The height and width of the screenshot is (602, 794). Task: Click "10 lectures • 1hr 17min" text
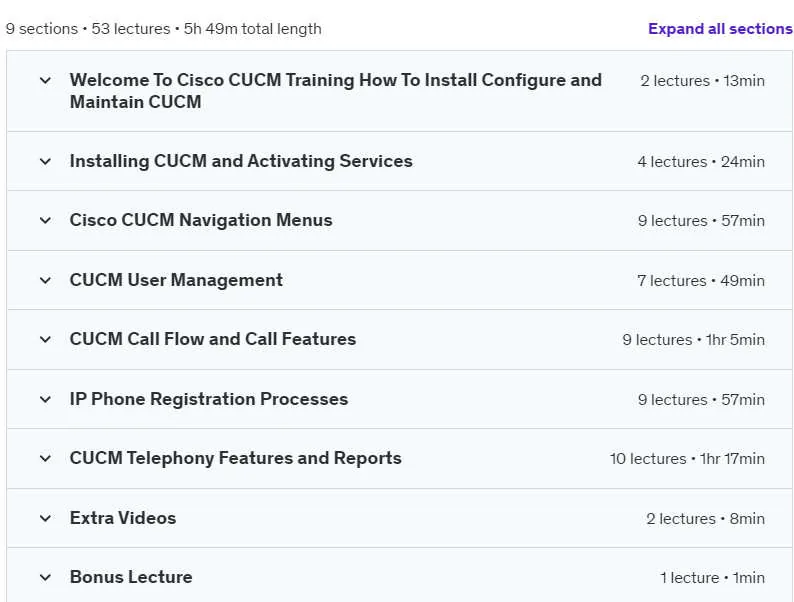687,459
